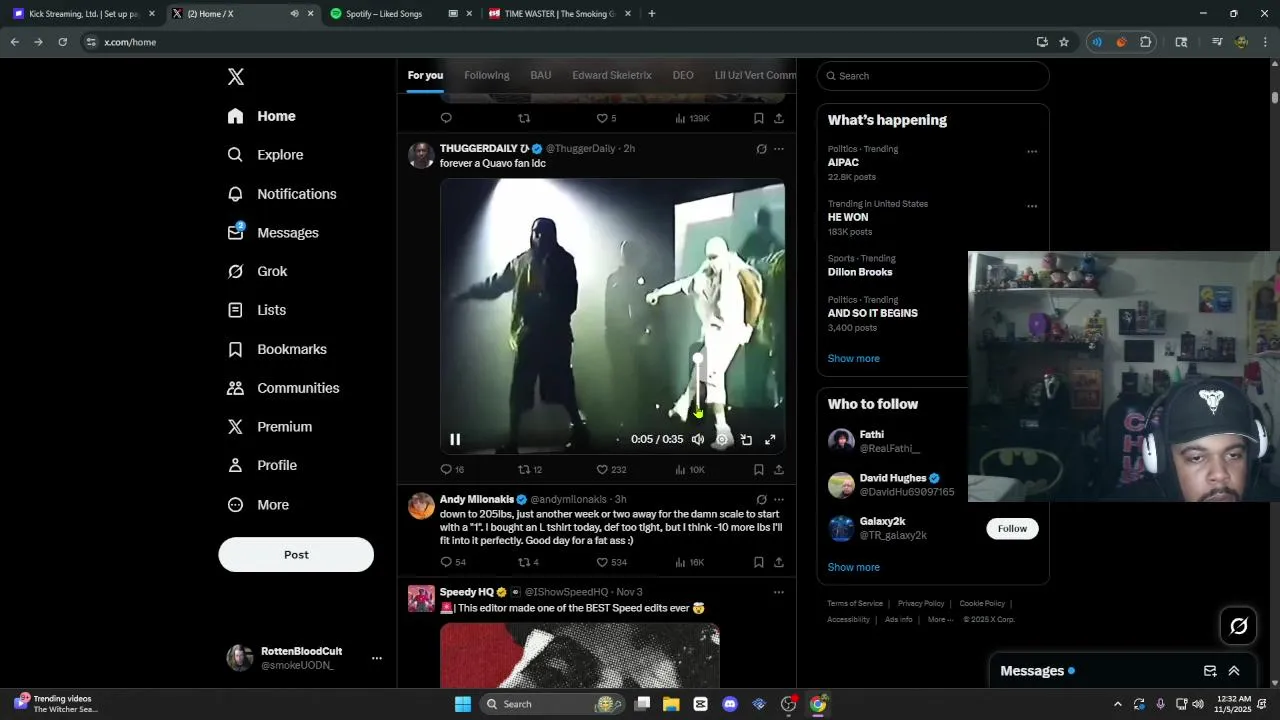This screenshot has height=720, width=1280.
Task: Open AIPAC trend options menu
Action: pyautogui.click(x=1032, y=152)
